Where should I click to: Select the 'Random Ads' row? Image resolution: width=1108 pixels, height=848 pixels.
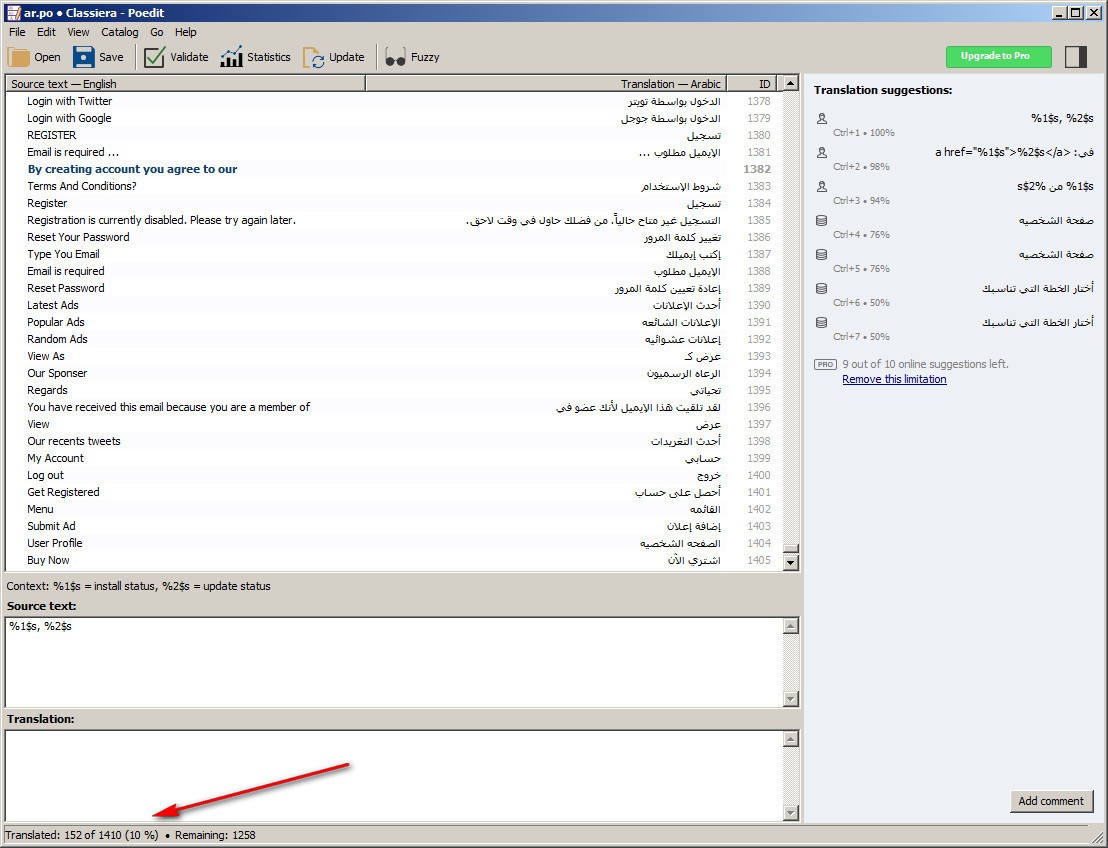pyautogui.click(x=393, y=339)
